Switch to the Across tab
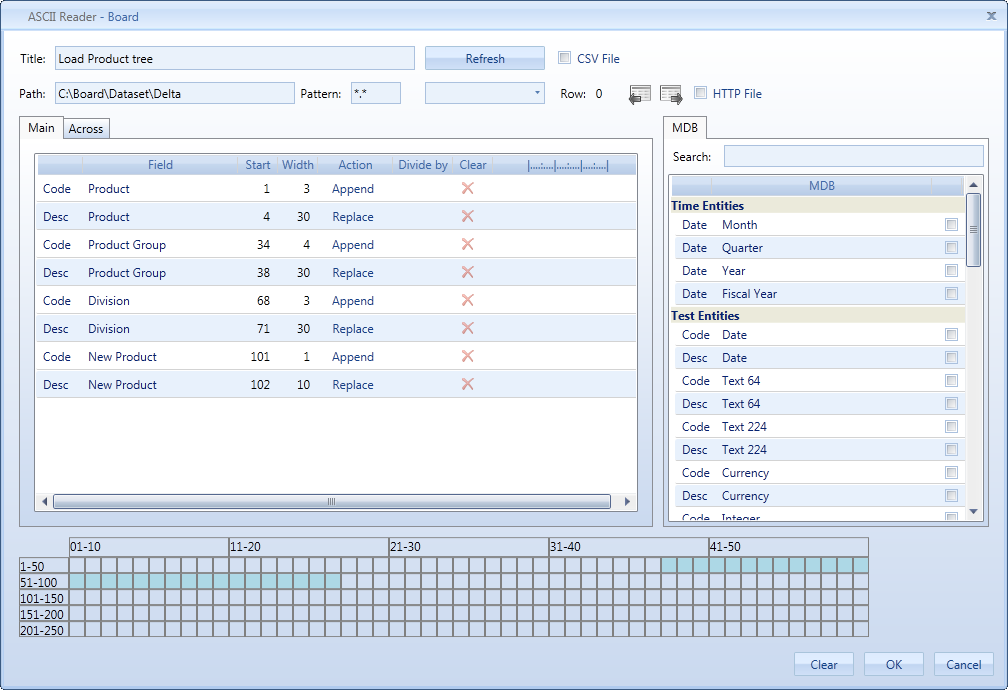Viewport: 1008px width, 690px height. 86,129
